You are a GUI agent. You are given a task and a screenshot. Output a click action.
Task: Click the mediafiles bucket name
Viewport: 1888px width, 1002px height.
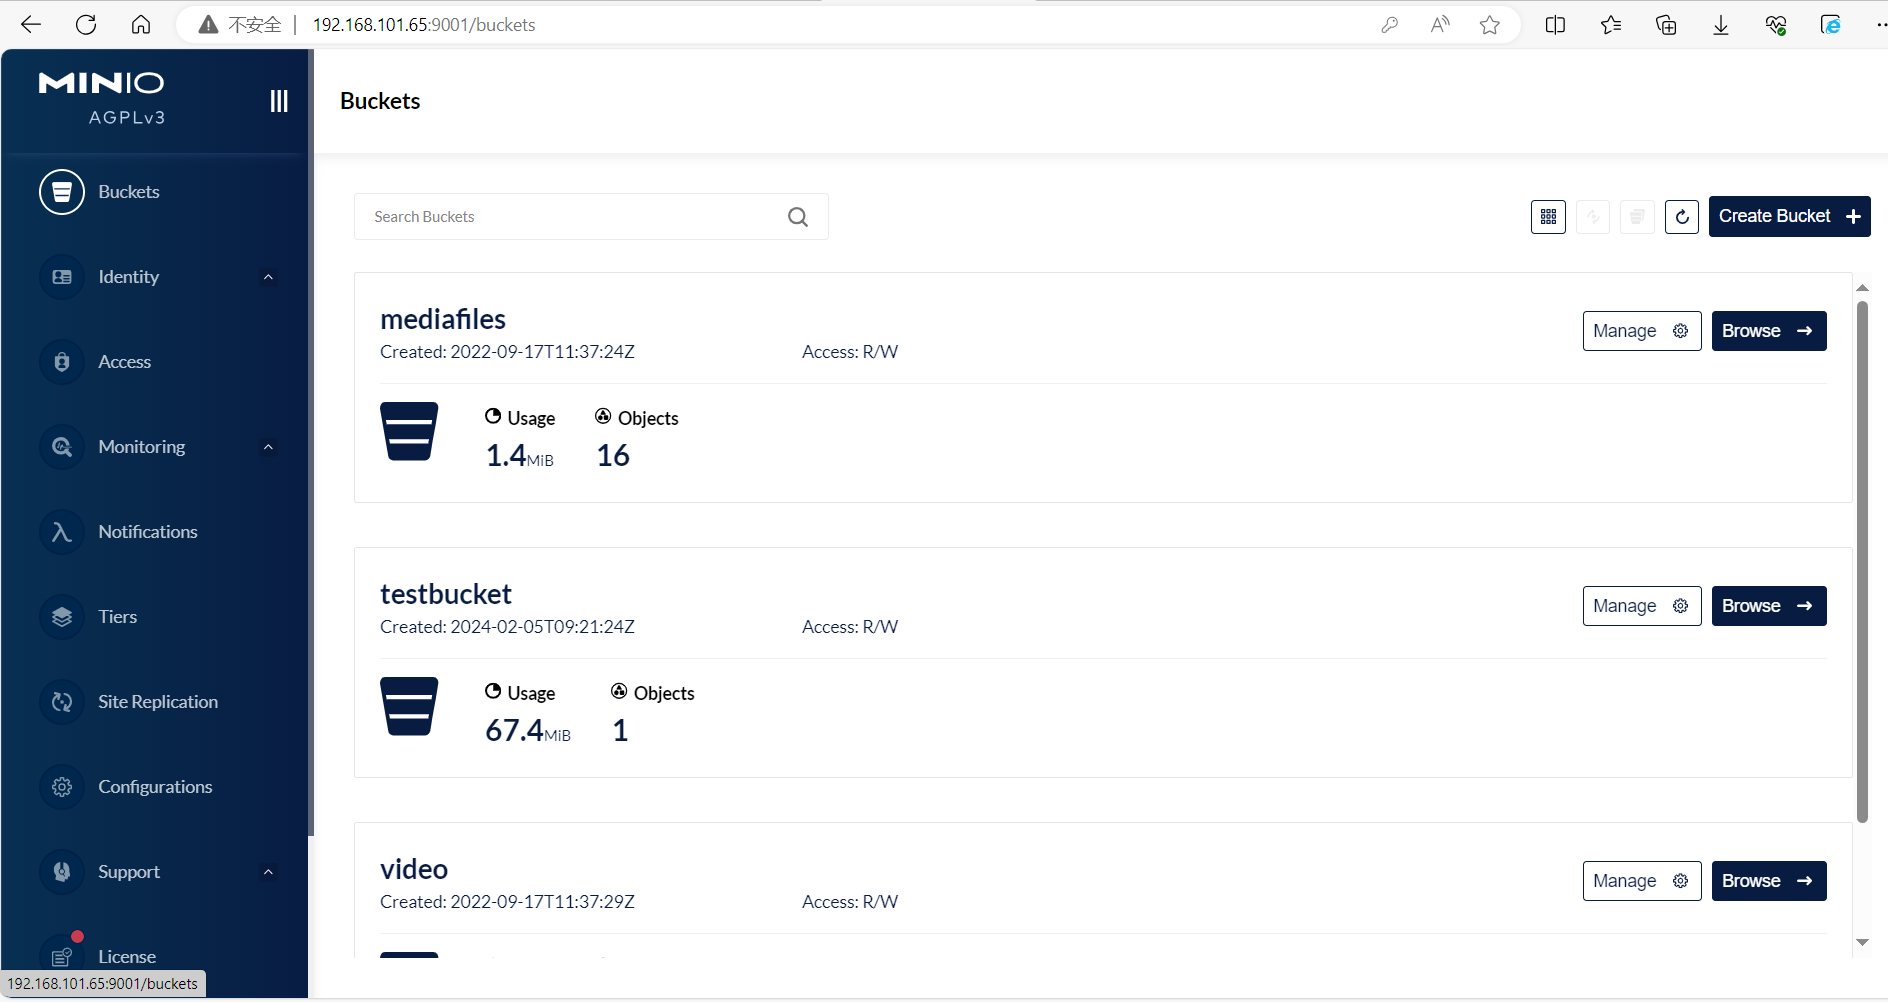pos(443,319)
